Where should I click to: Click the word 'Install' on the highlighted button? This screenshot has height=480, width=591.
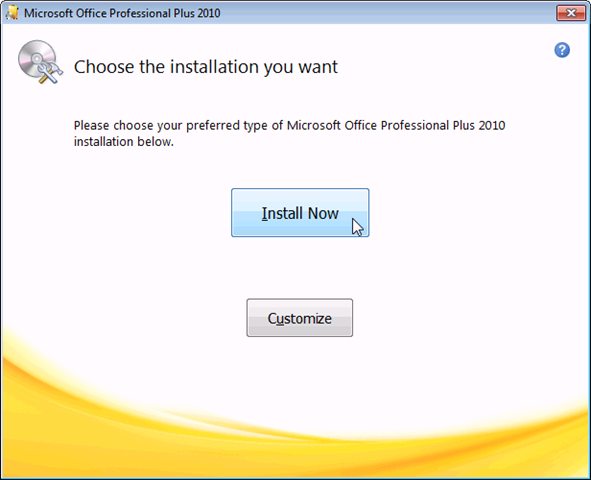click(282, 213)
